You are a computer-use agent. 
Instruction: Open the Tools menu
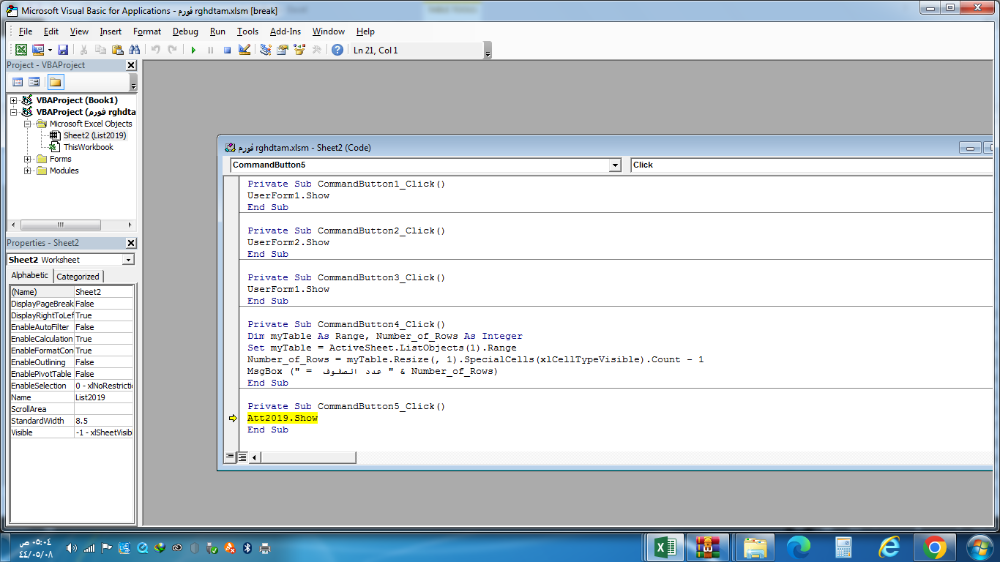pos(247,31)
